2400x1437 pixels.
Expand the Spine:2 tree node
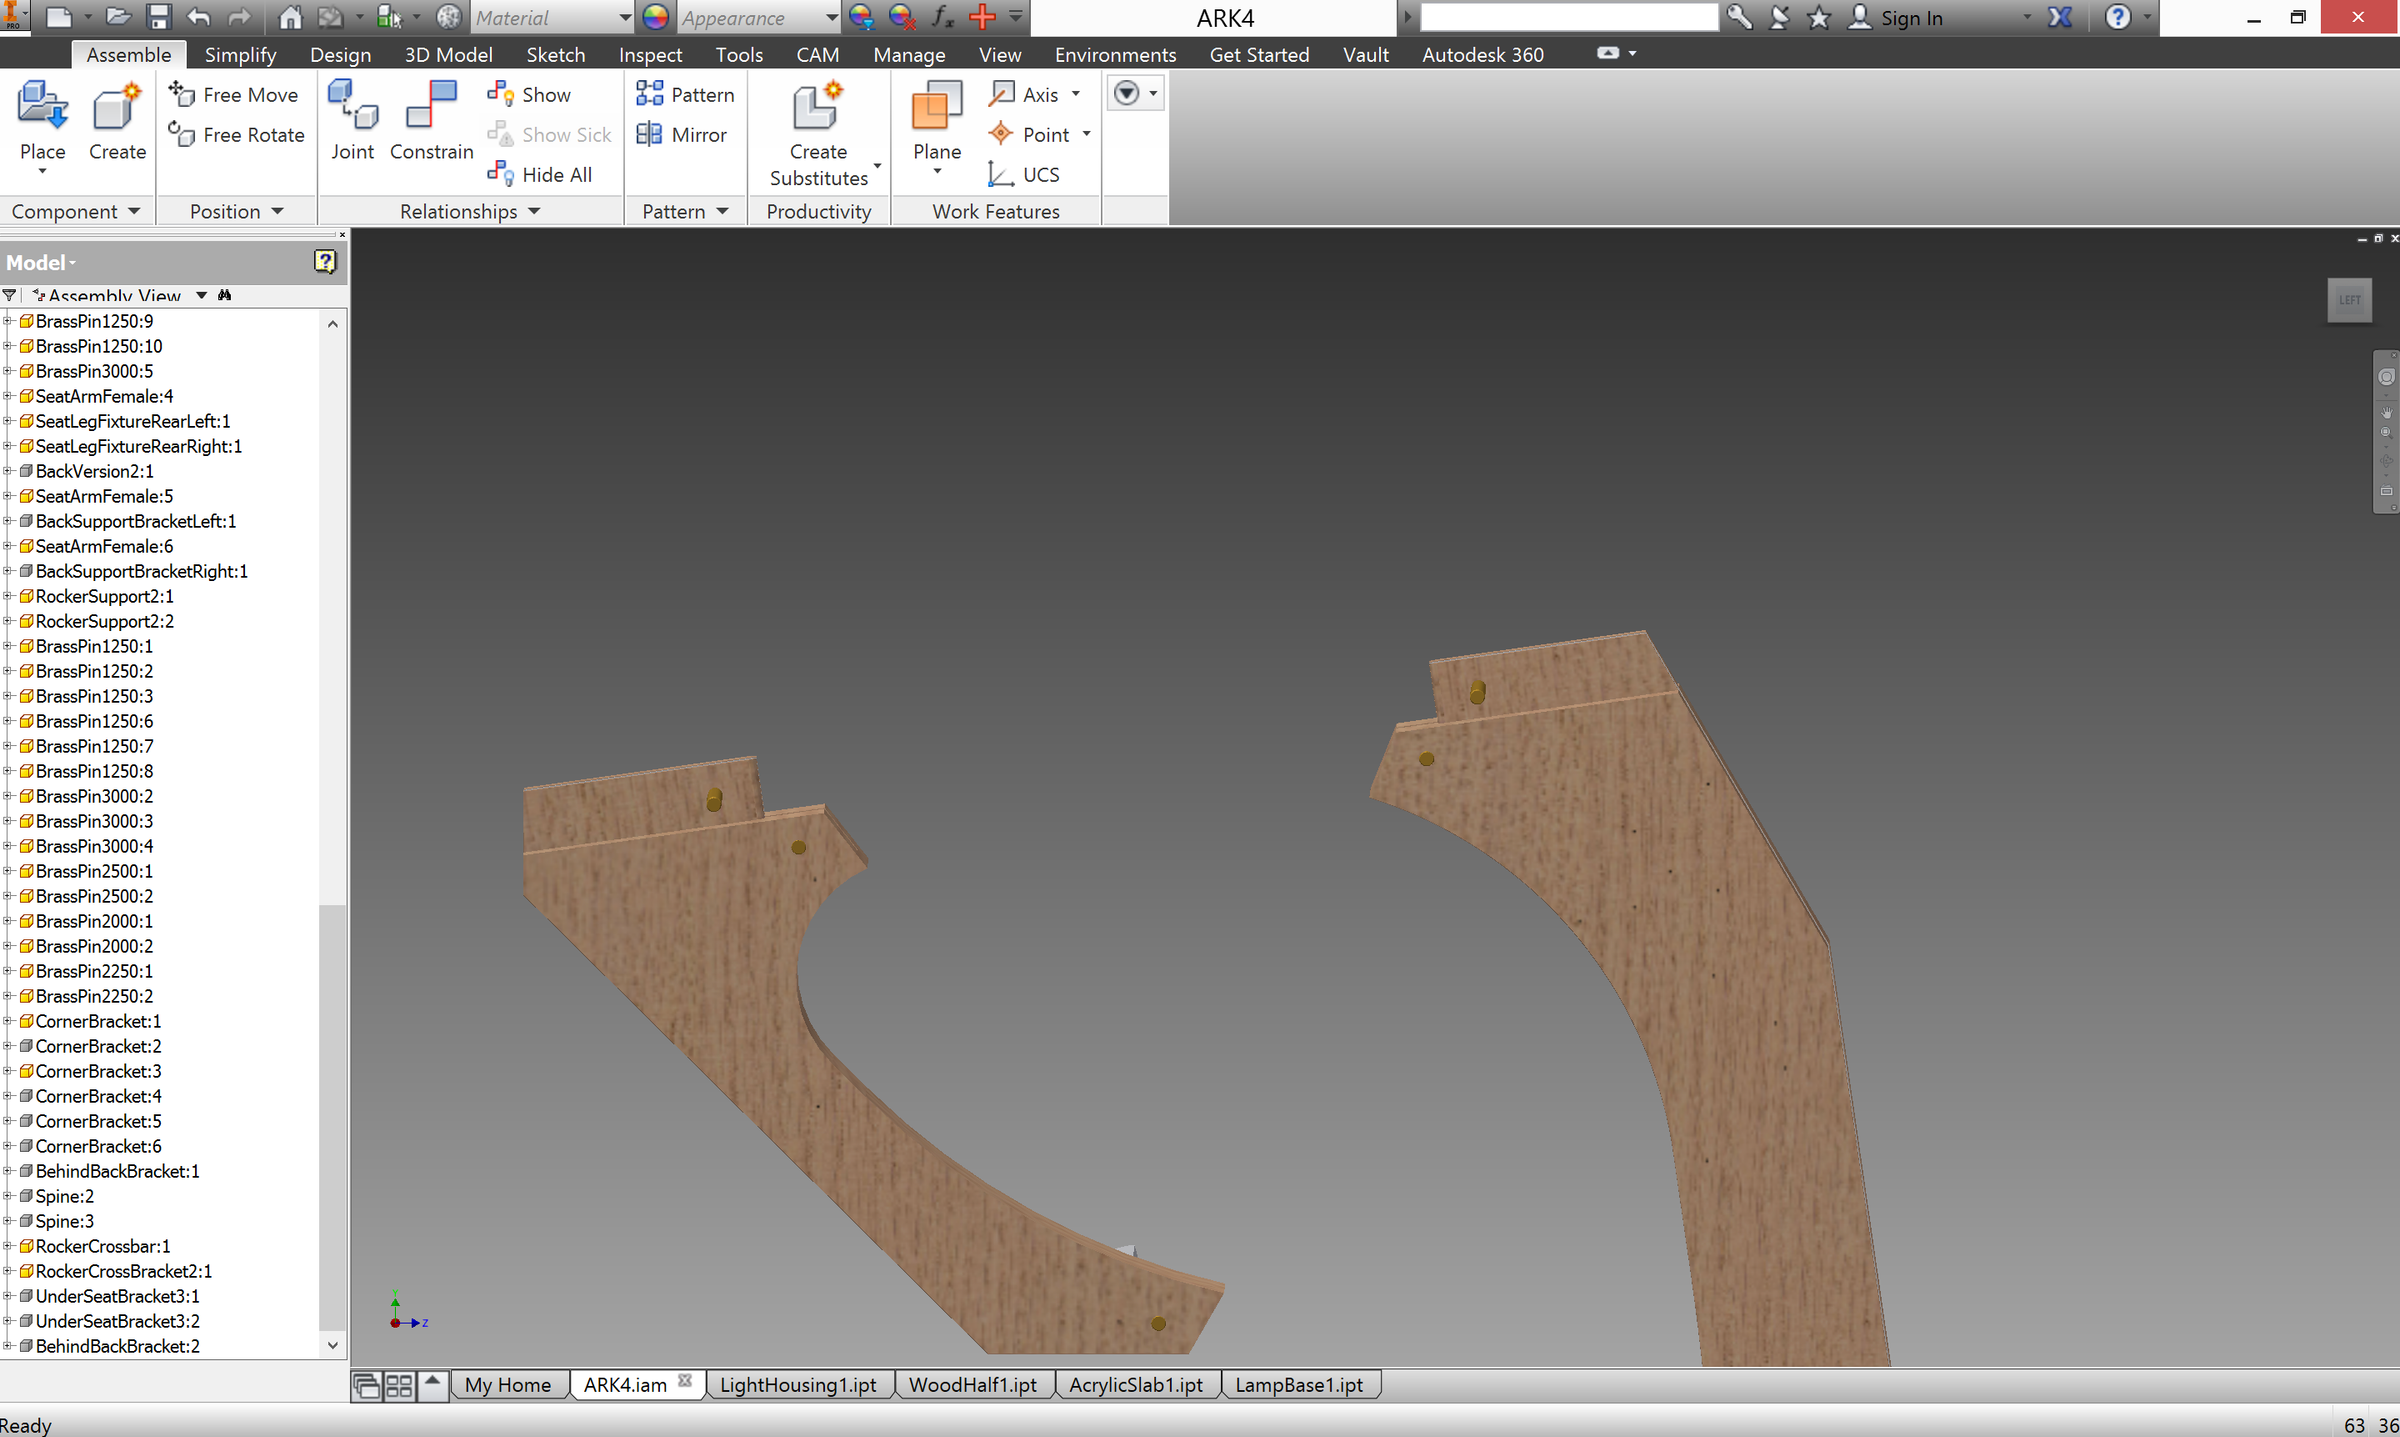[x=7, y=1196]
